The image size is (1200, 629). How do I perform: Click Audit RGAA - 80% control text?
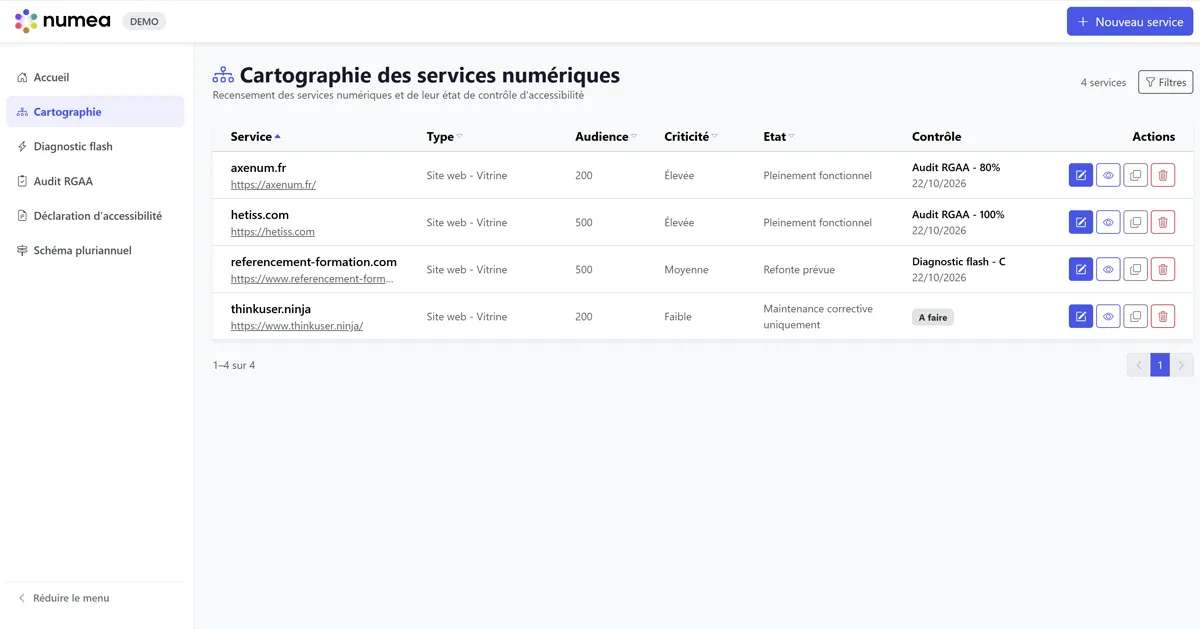point(956,167)
